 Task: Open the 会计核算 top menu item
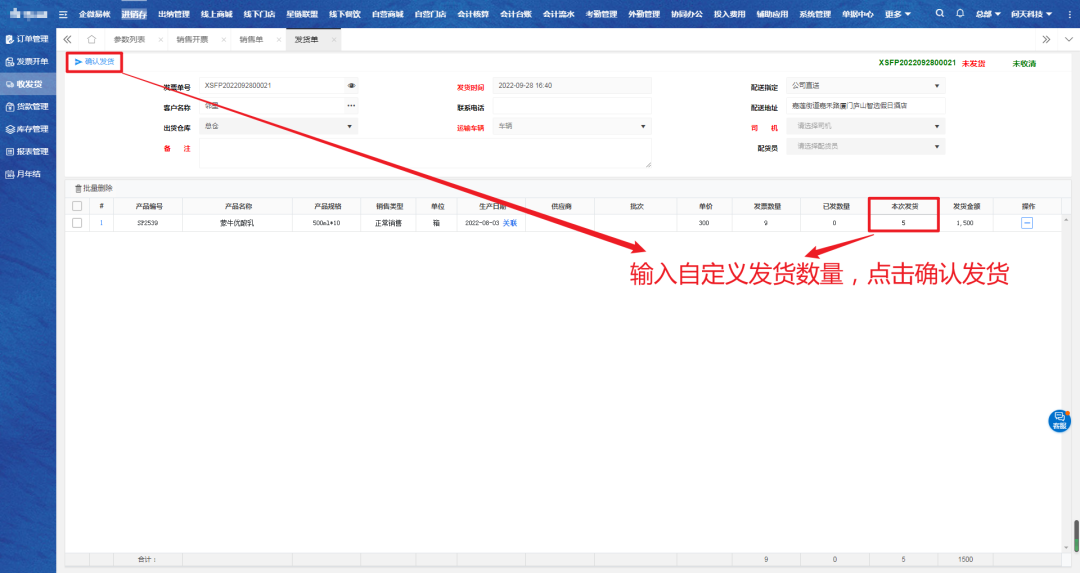click(x=473, y=14)
